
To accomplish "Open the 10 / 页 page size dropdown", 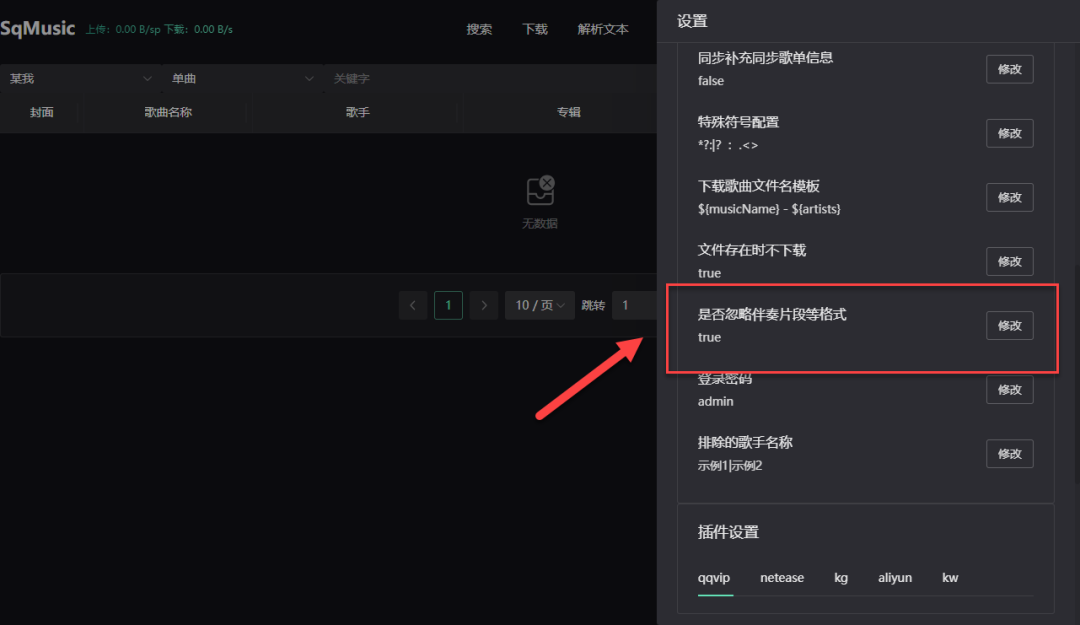I will 540,305.
